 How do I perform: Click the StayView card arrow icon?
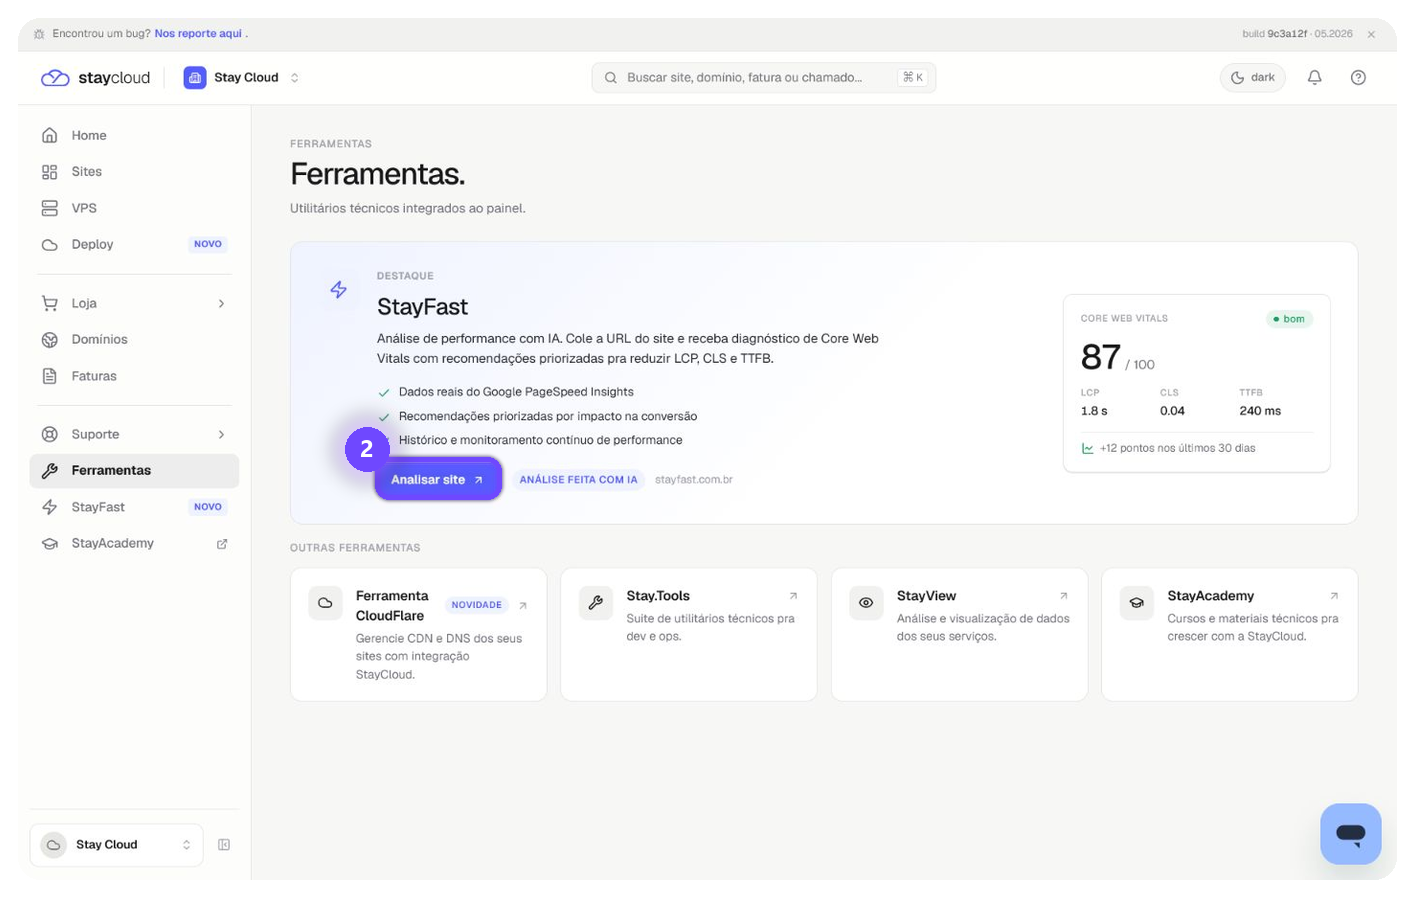(x=1063, y=596)
